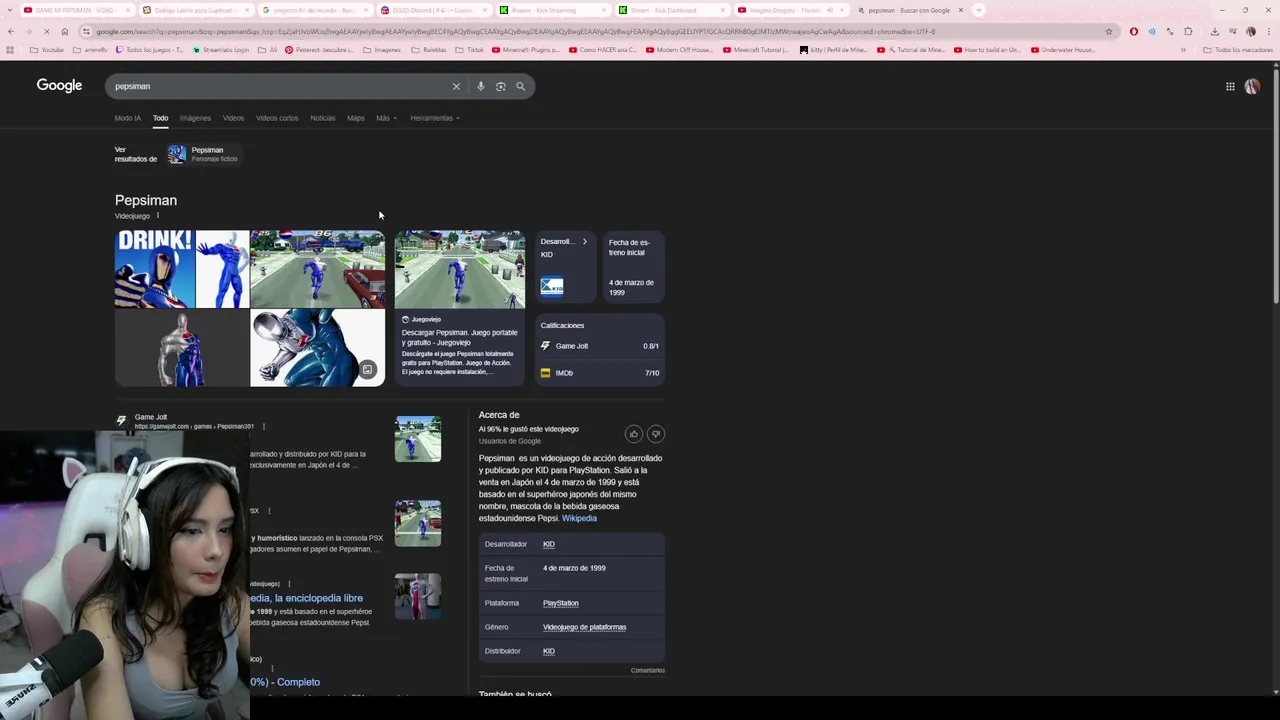Open the Underwater House bookmark
Viewport: 1280px width, 720px height.
(1062, 49)
